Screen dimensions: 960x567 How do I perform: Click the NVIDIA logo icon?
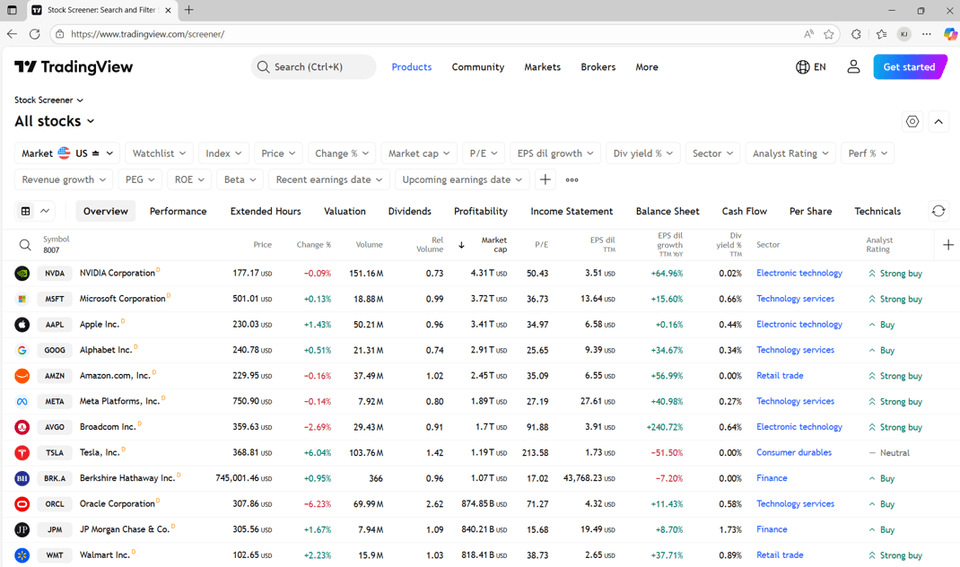22,273
